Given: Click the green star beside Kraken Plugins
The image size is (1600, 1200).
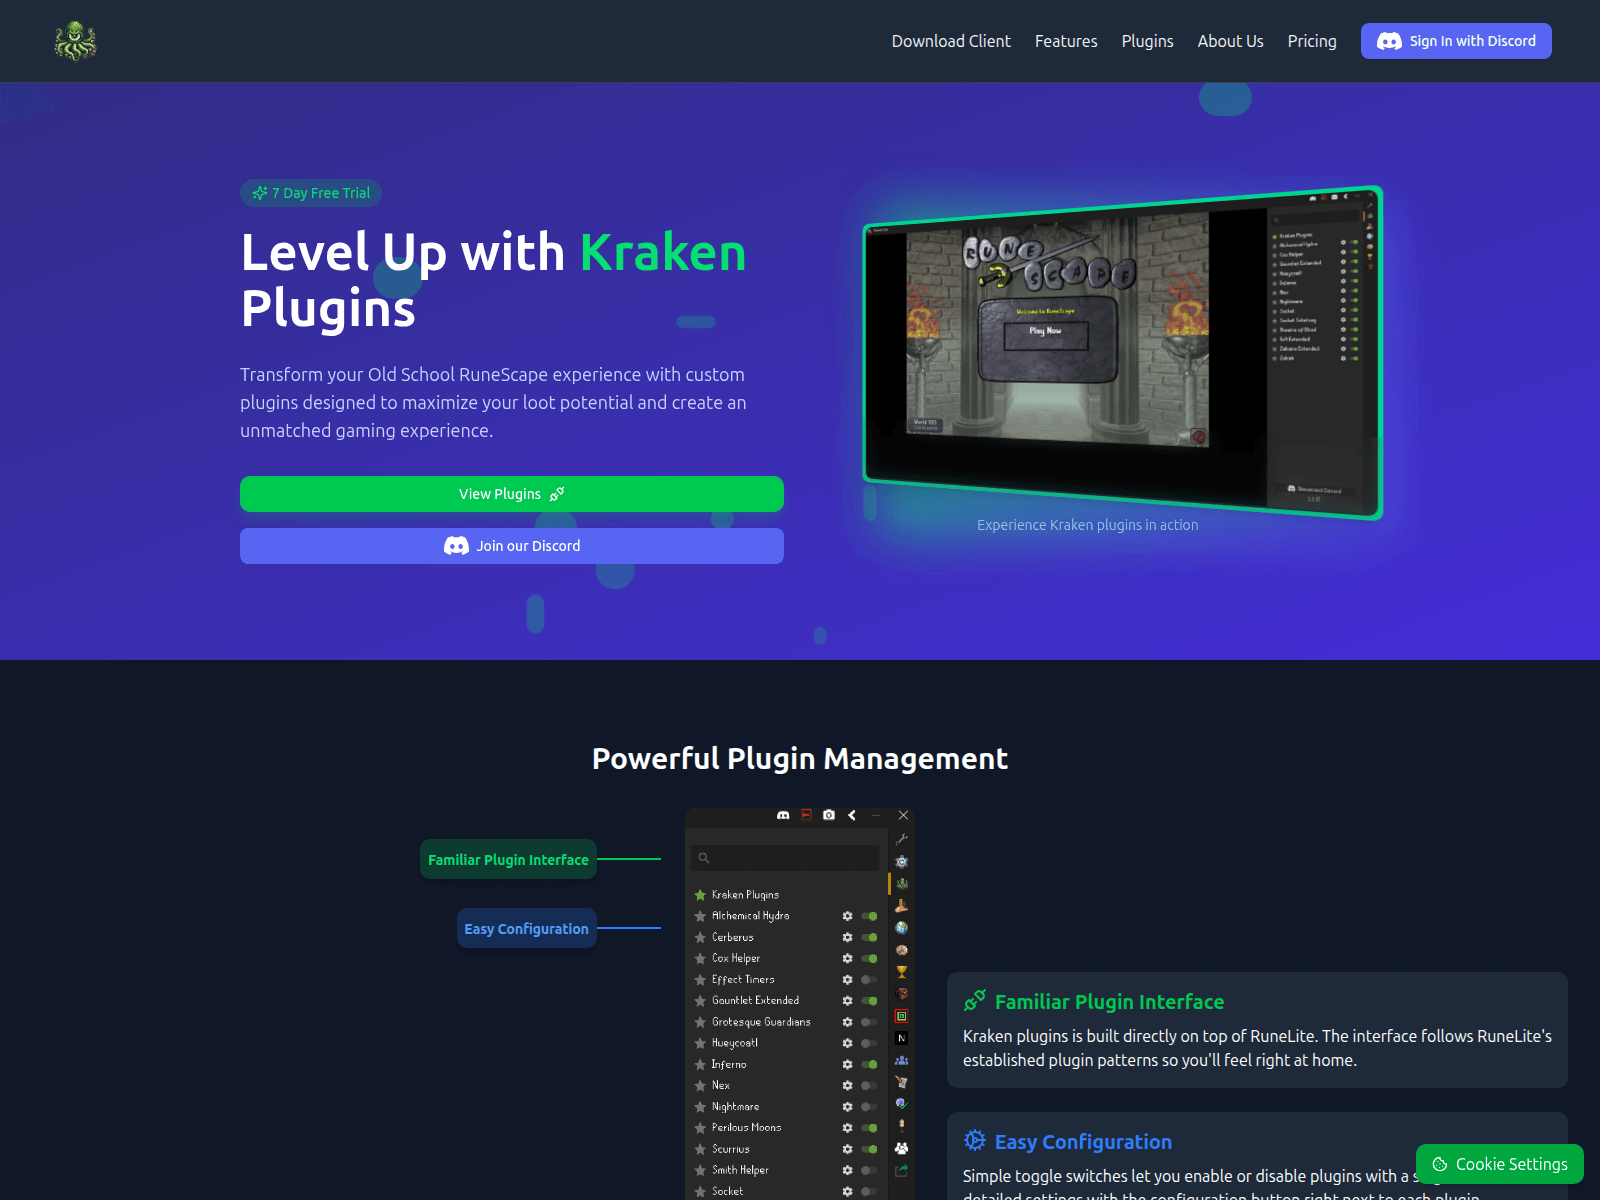Looking at the screenshot, I should point(700,895).
